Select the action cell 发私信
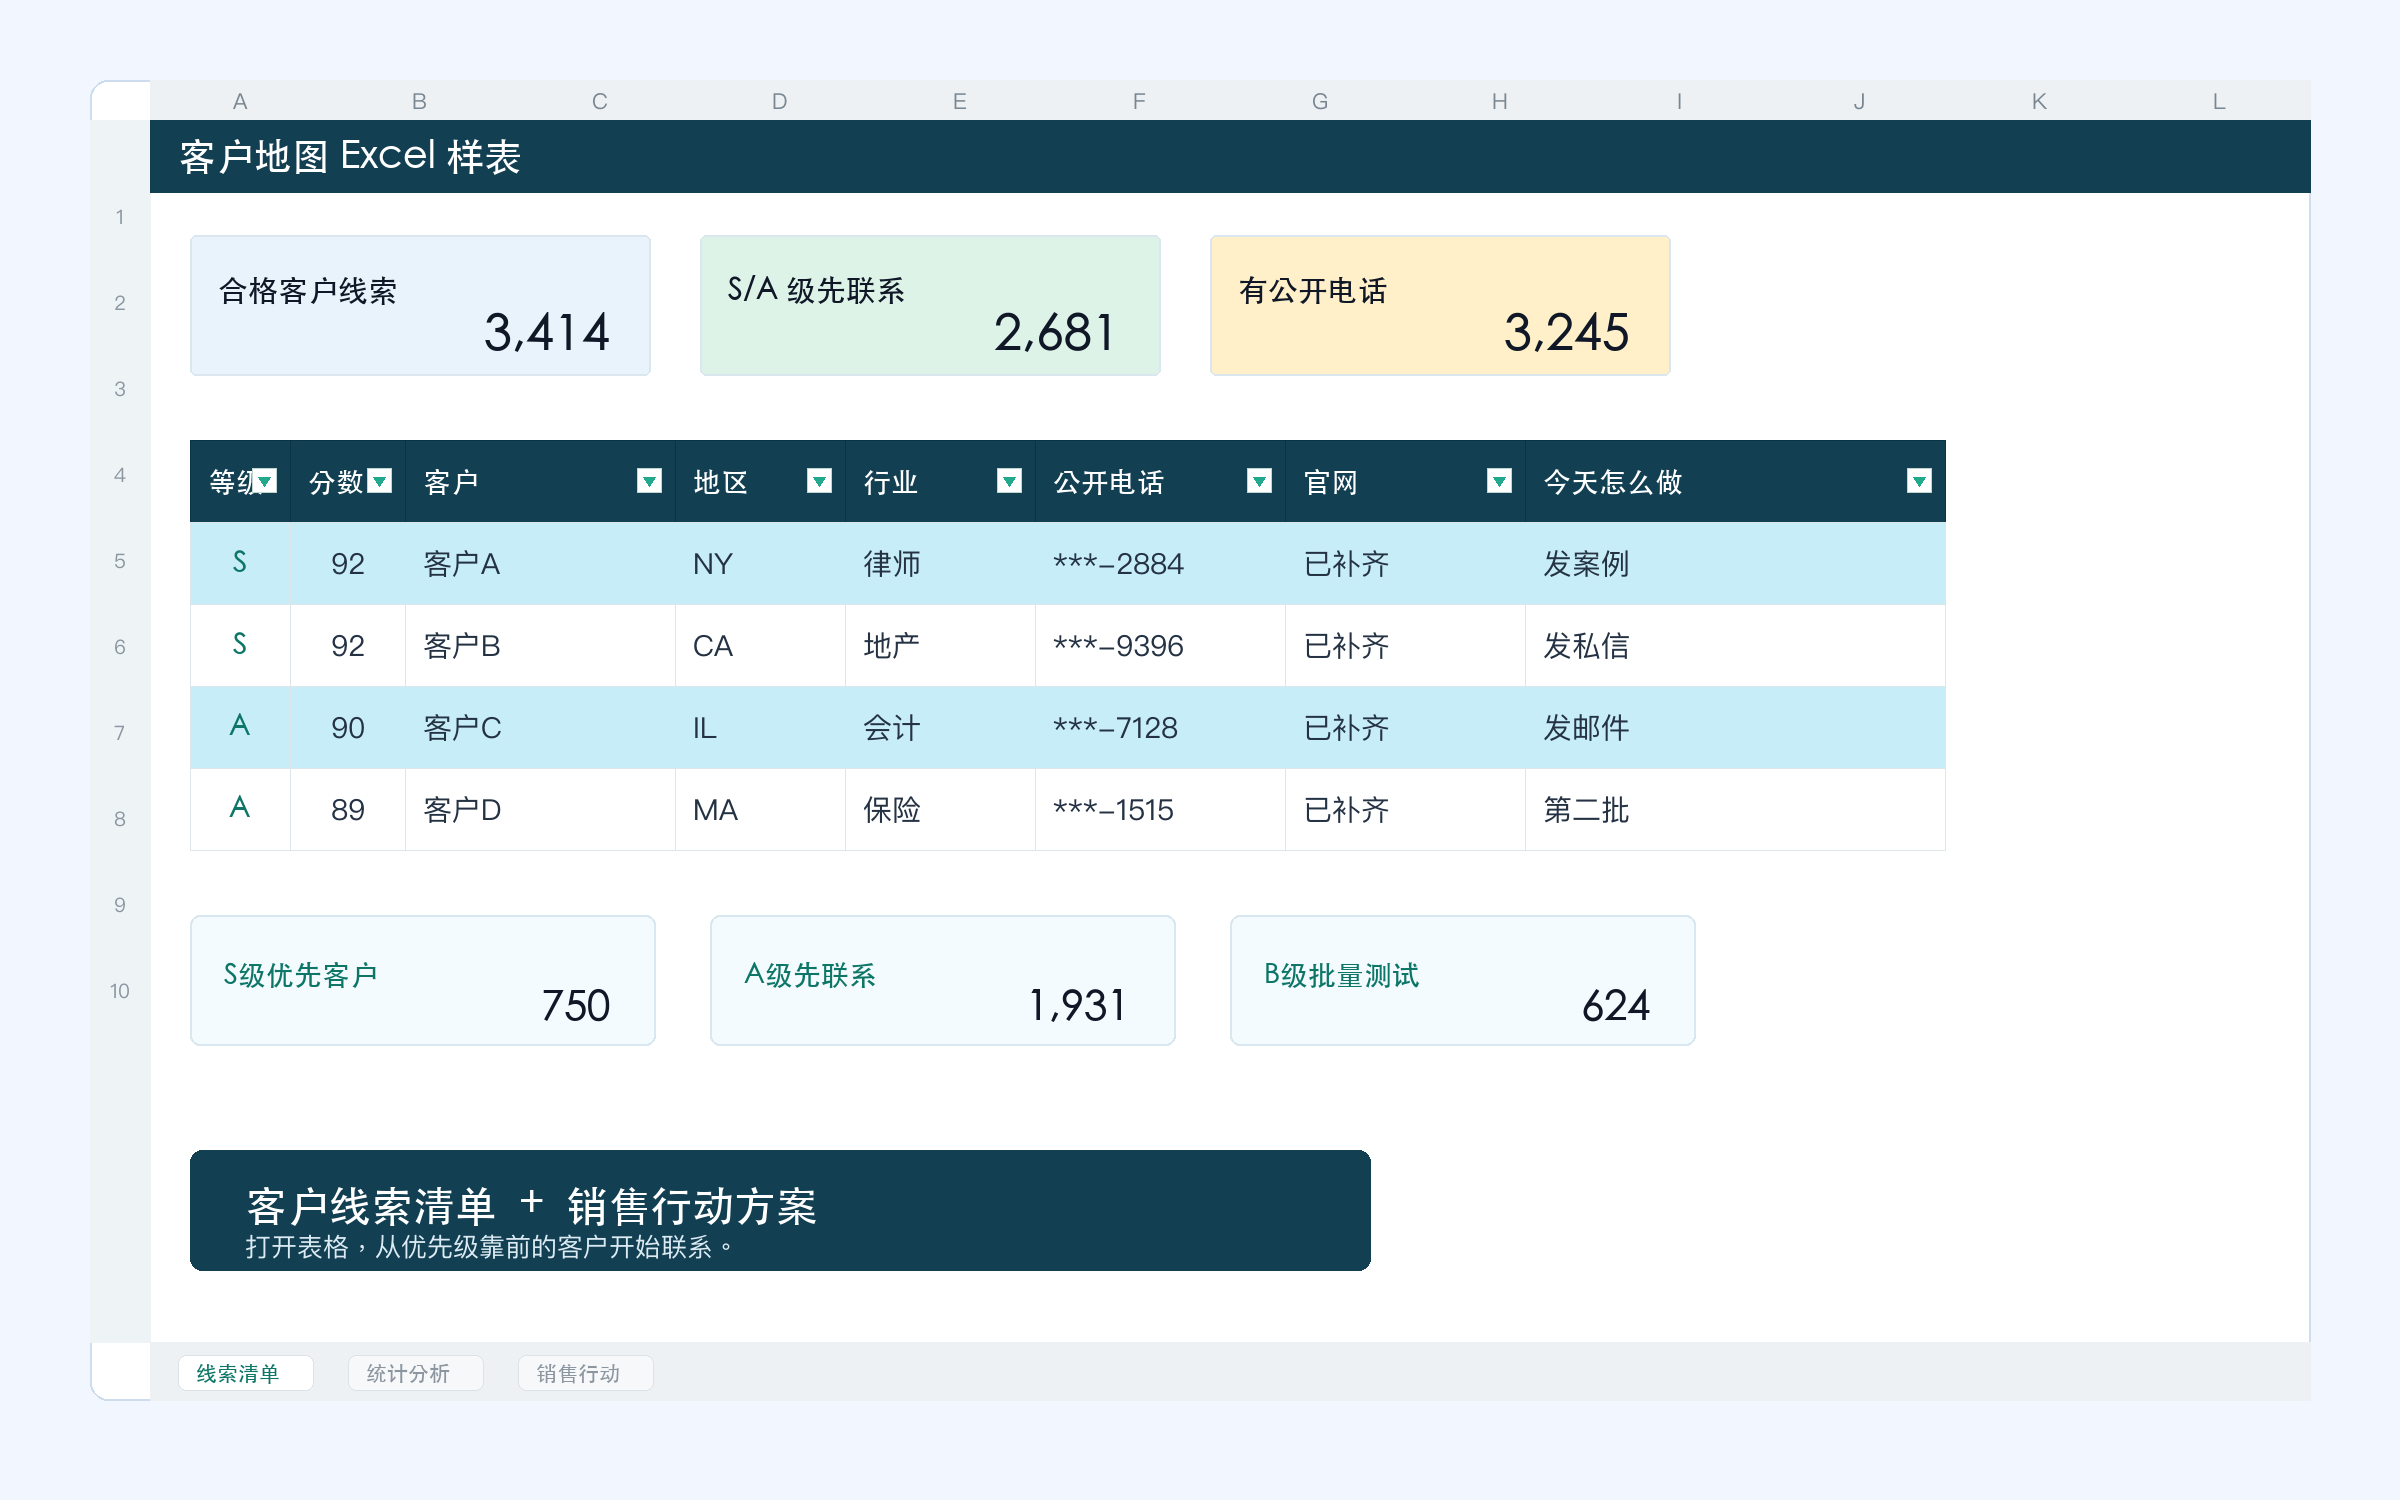This screenshot has height=1500, width=2400. 1735,646
